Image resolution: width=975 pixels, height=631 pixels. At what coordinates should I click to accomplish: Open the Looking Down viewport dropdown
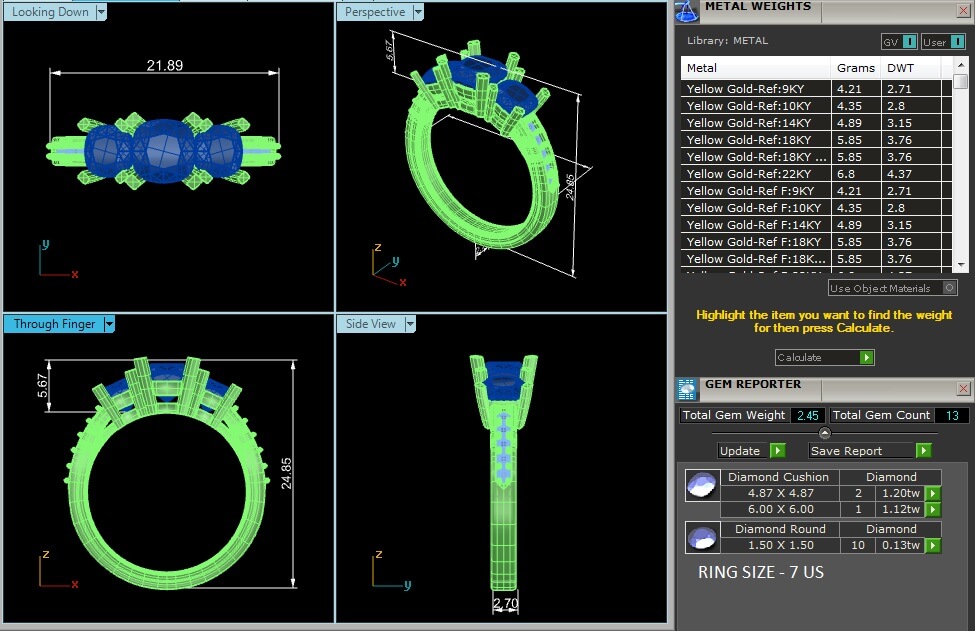pos(100,12)
